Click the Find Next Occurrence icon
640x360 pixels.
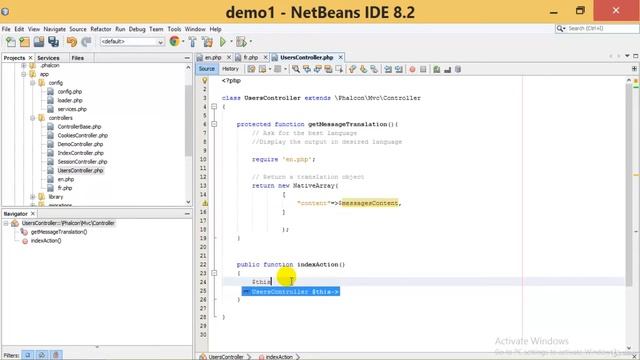pyautogui.click(x=317, y=69)
